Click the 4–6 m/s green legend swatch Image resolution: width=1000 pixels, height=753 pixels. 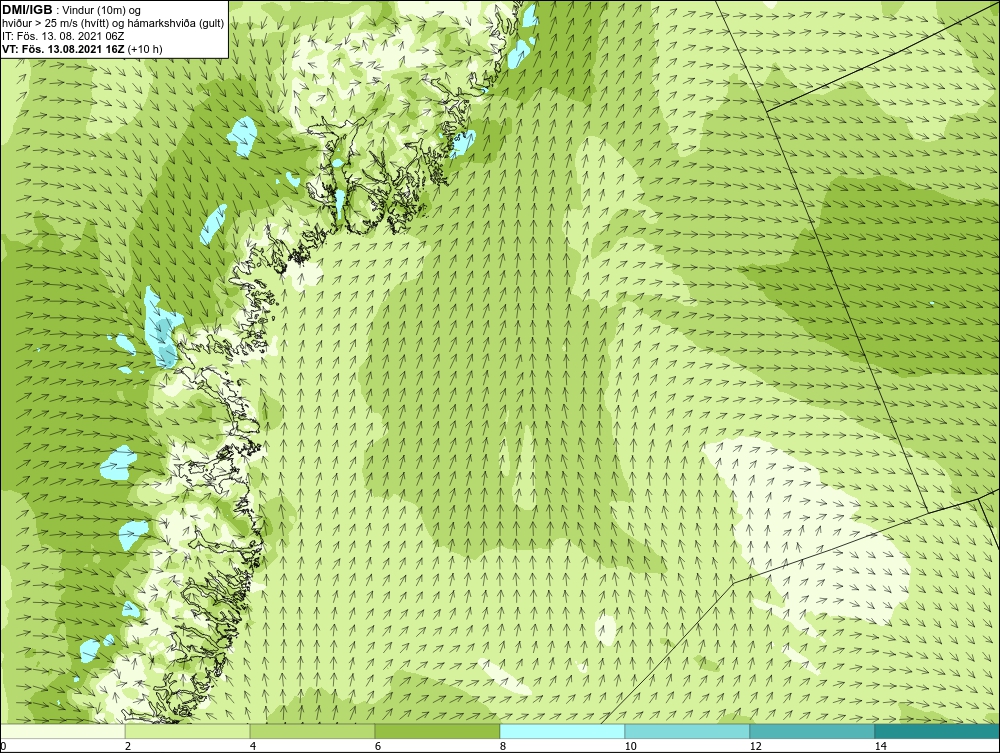(312, 731)
